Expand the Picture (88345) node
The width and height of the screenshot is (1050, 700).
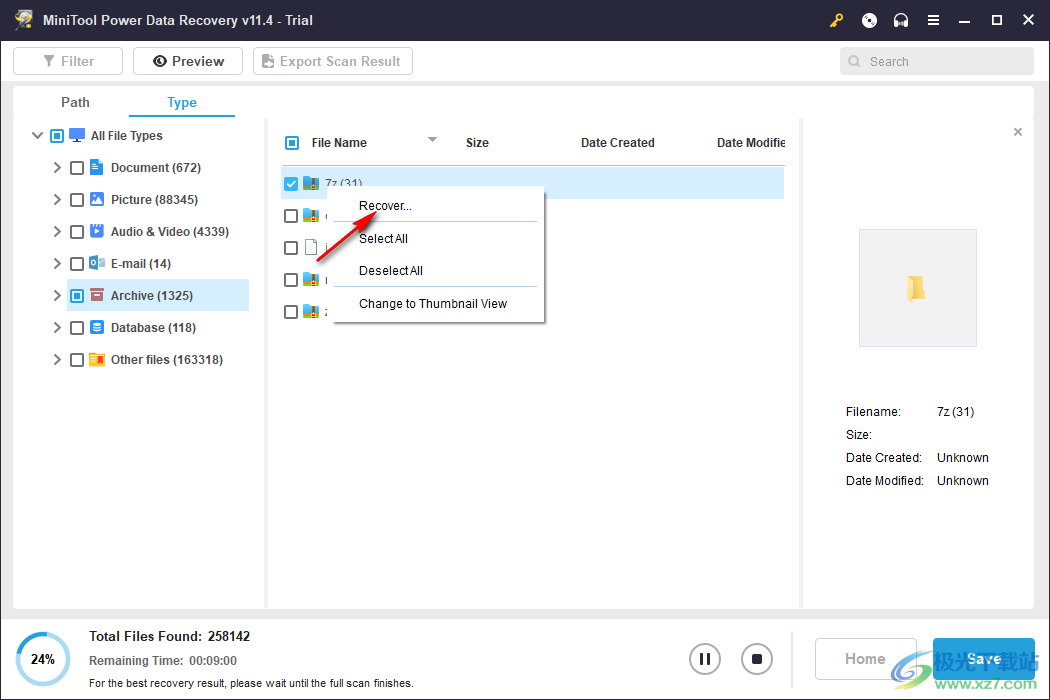[57, 200]
